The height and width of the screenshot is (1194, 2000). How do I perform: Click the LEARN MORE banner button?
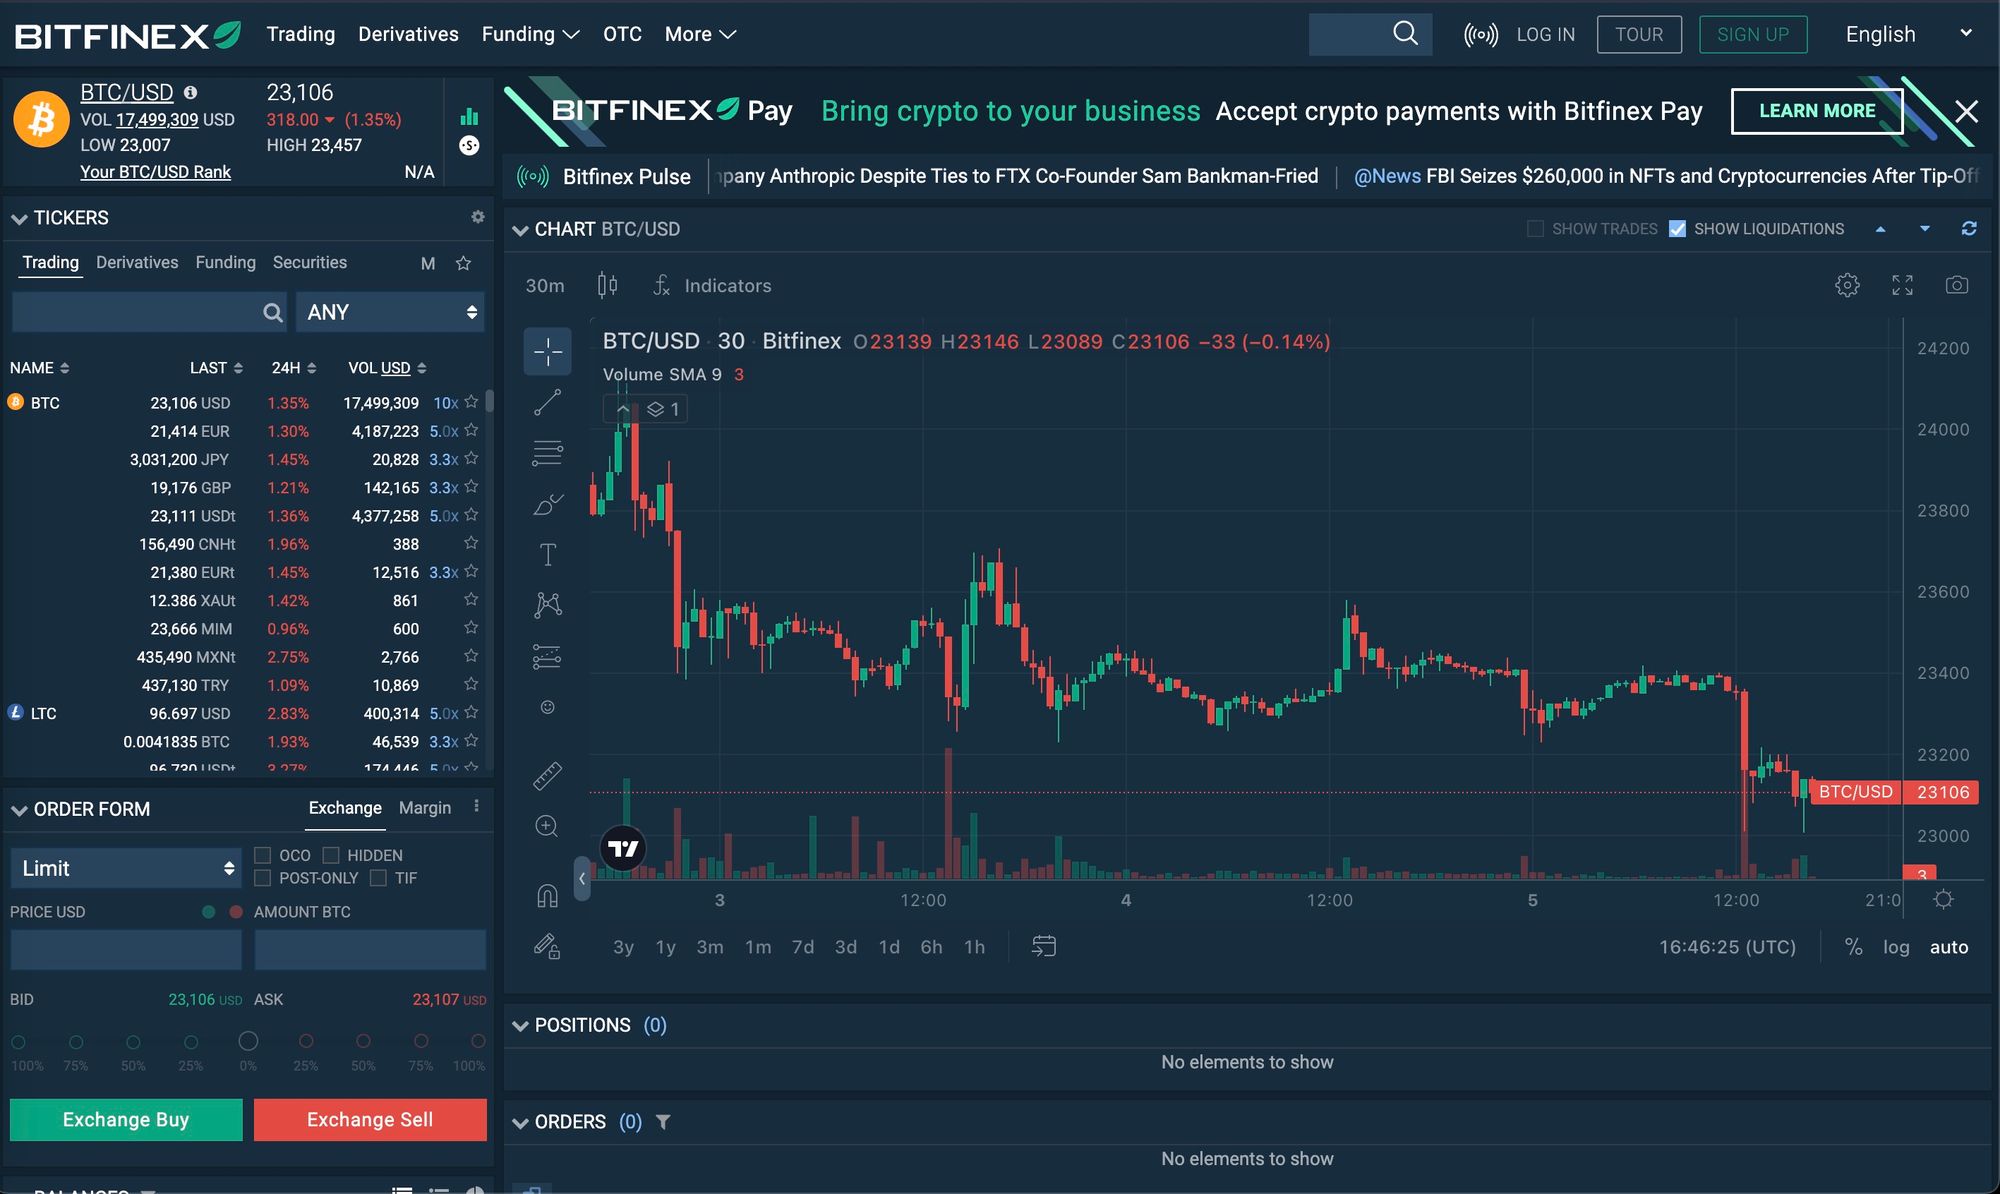[1817, 111]
